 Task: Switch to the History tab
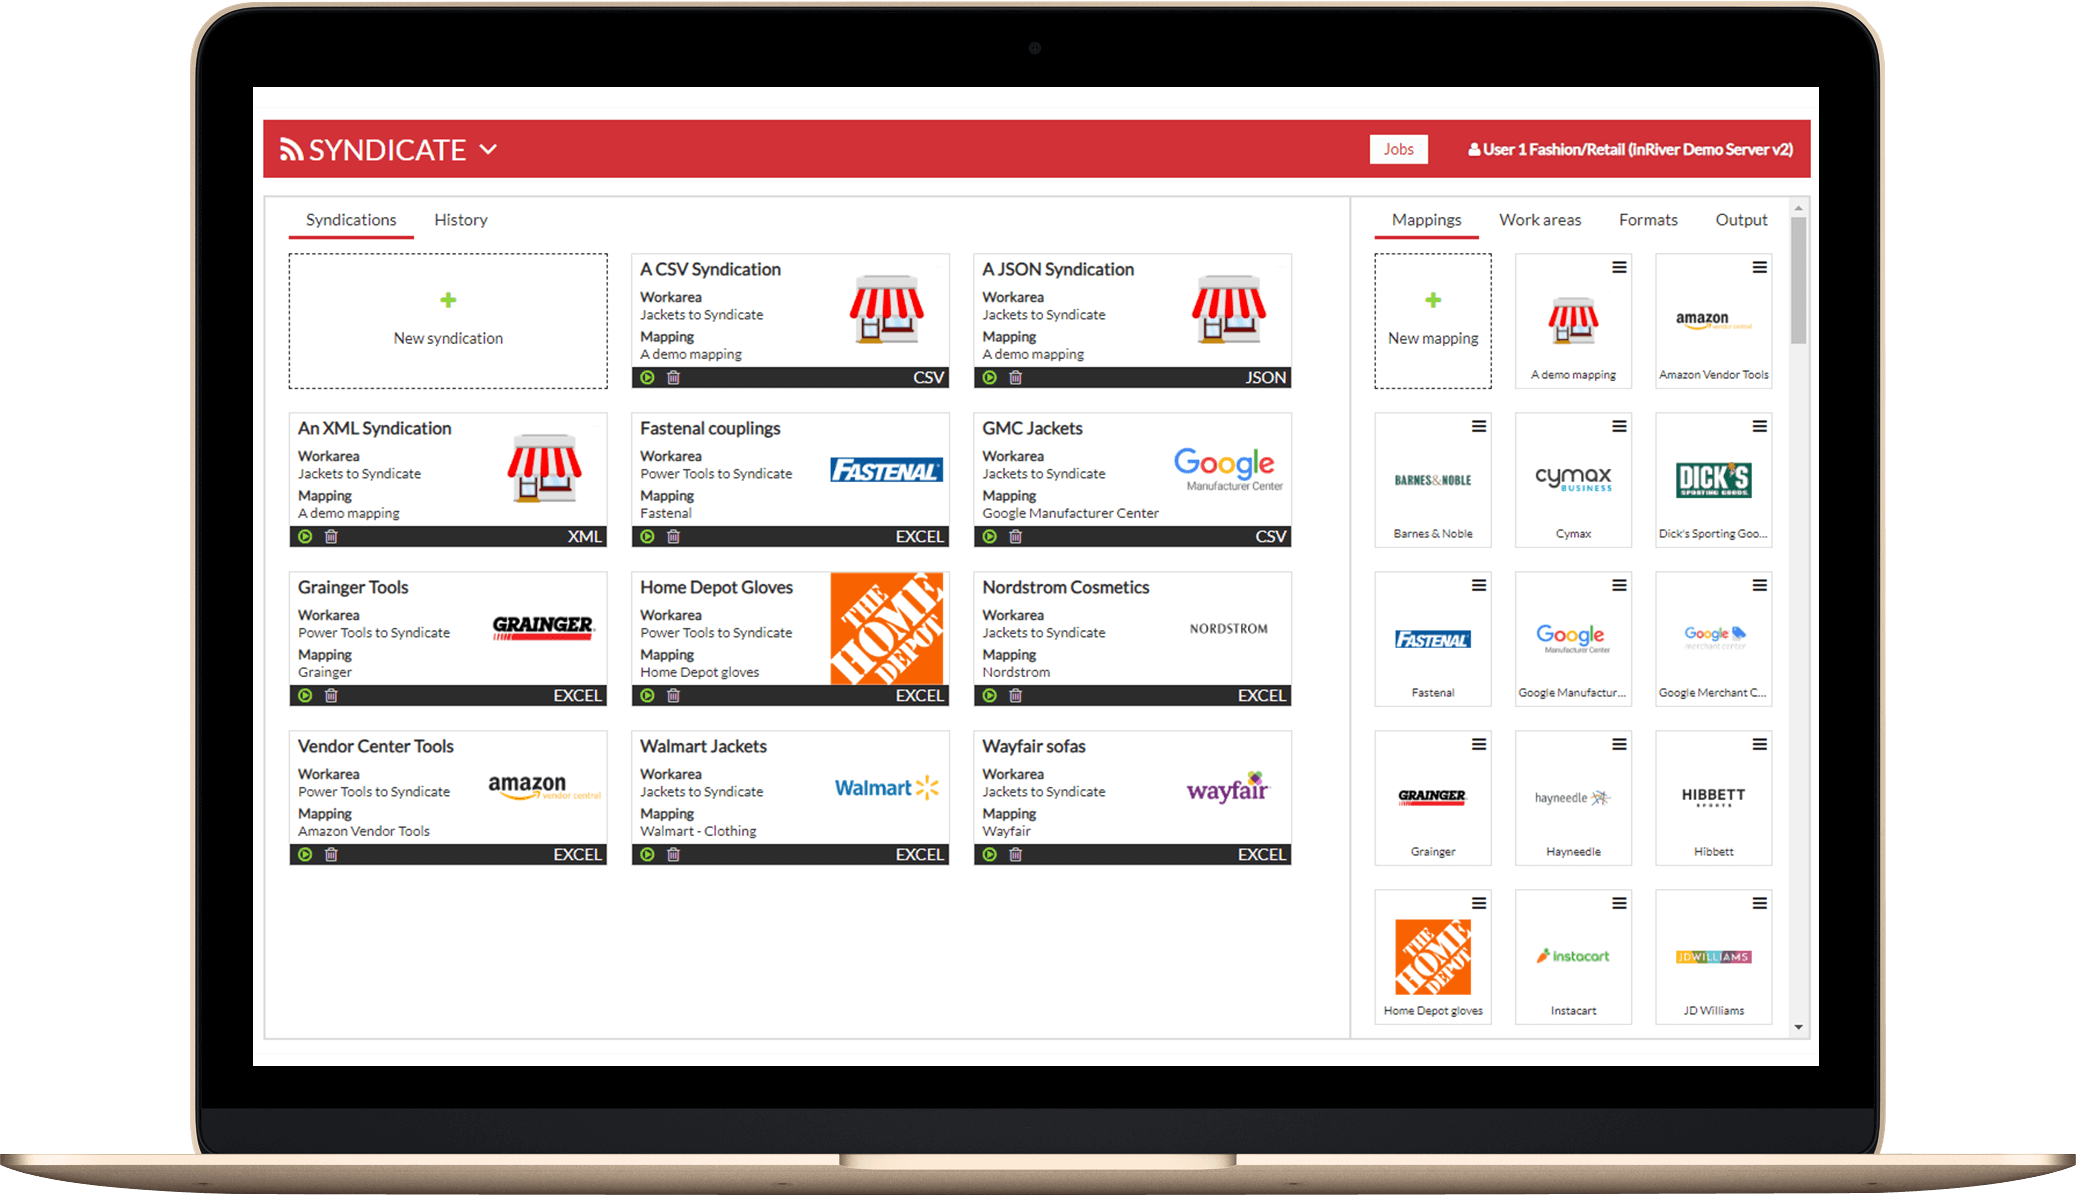pyautogui.click(x=459, y=218)
